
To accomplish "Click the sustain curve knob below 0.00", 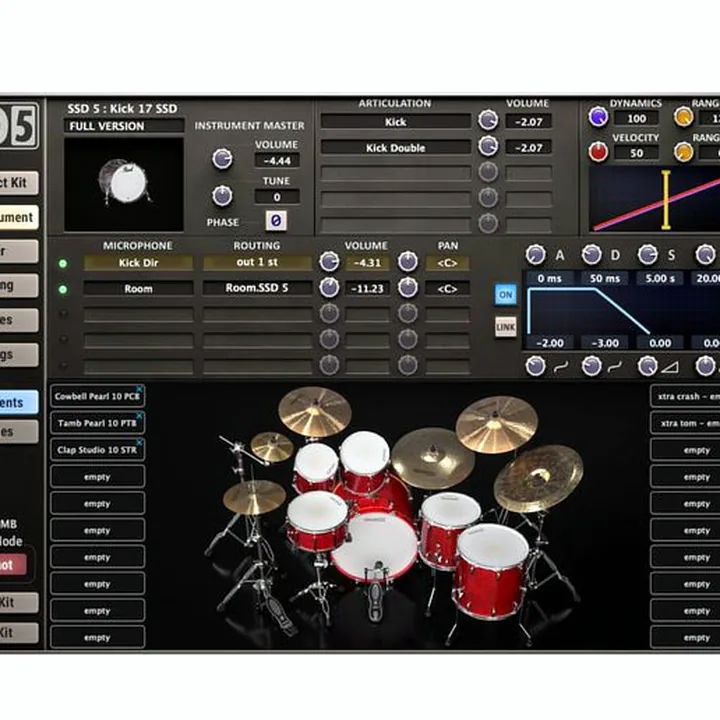I will tap(647, 366).
